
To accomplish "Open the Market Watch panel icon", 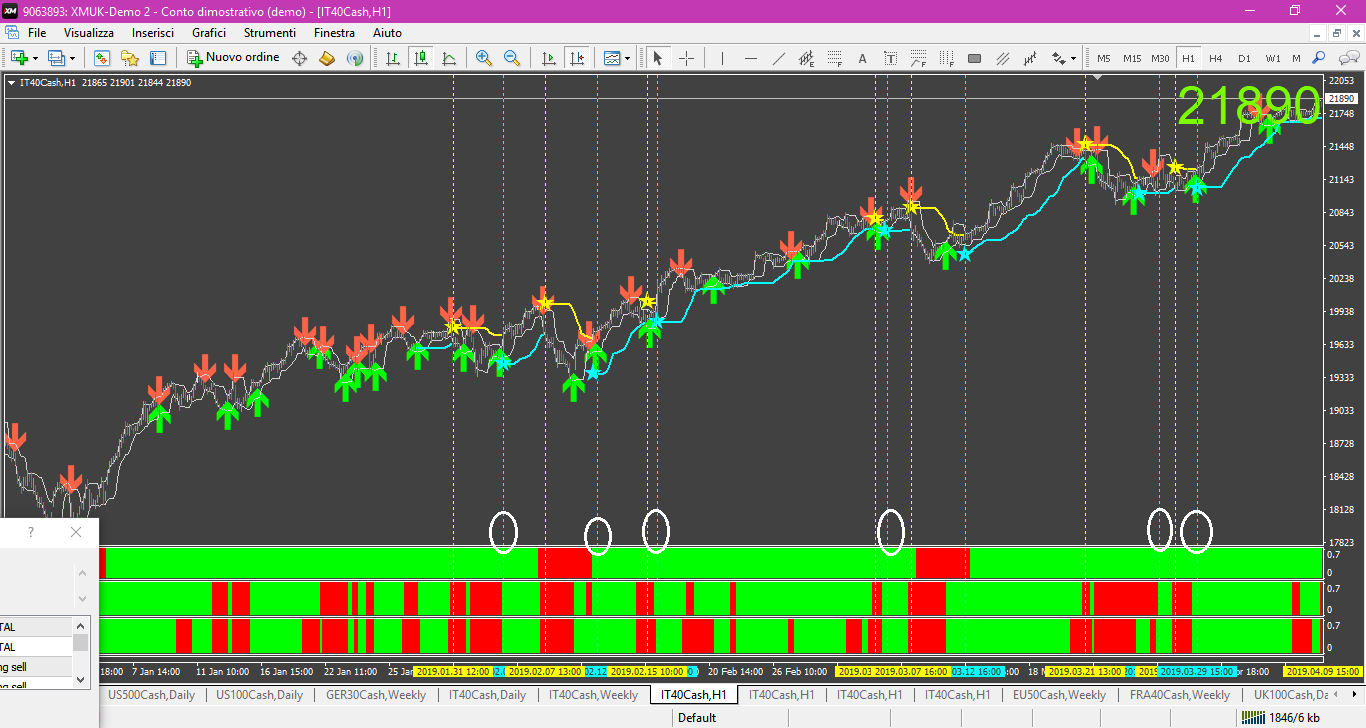I will coord(102,58).
